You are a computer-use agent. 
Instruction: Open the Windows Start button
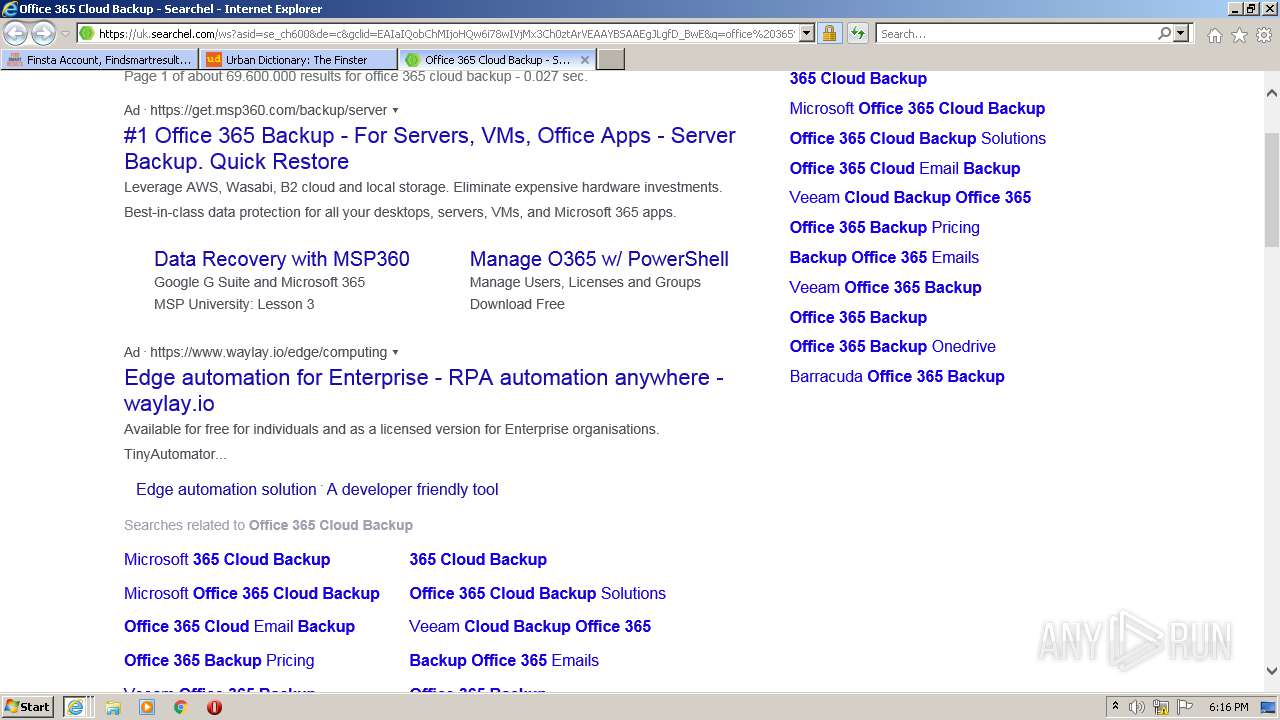click(x=28, y=706)
